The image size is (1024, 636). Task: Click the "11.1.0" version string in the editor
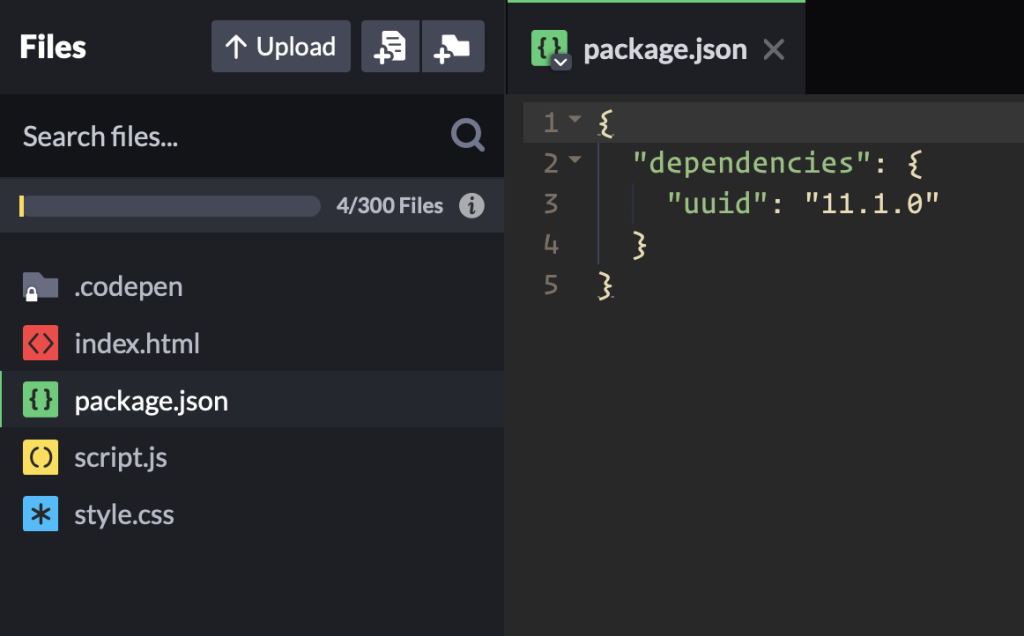(x=872, y=203)
